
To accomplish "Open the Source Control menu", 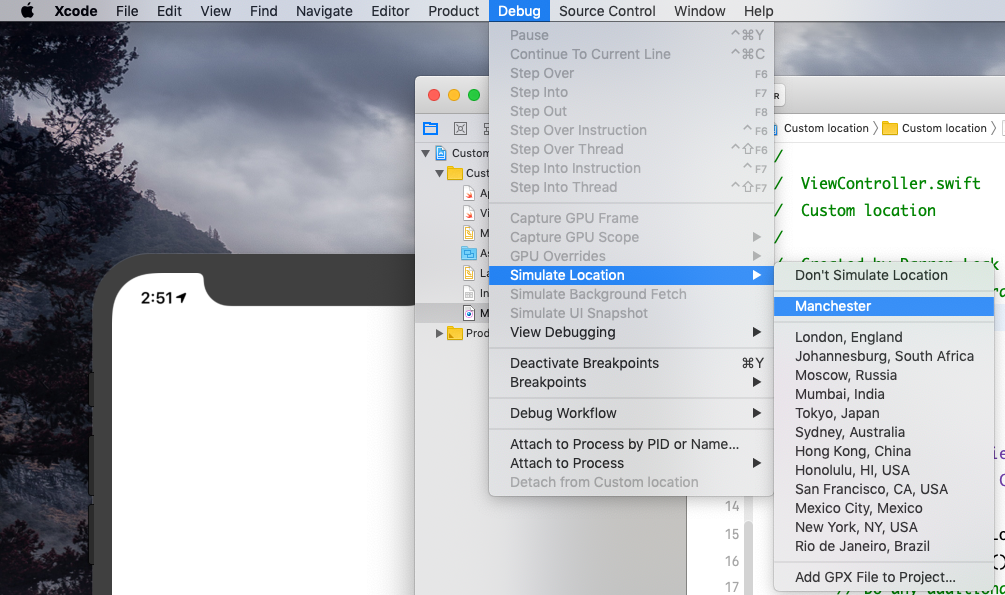I will pos(607,11).
